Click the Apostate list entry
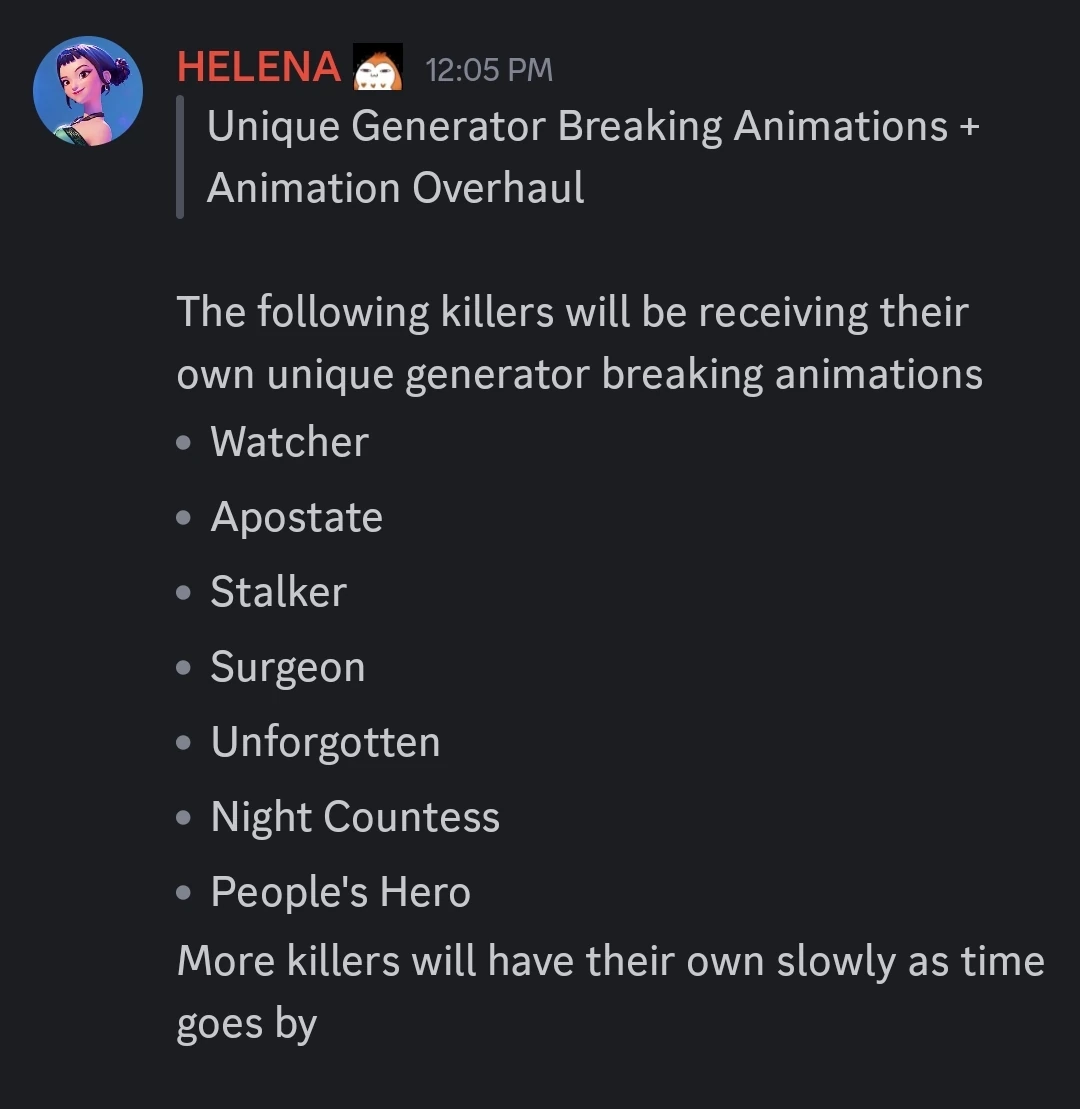The image size is (1080, 1109). [296, 518]
